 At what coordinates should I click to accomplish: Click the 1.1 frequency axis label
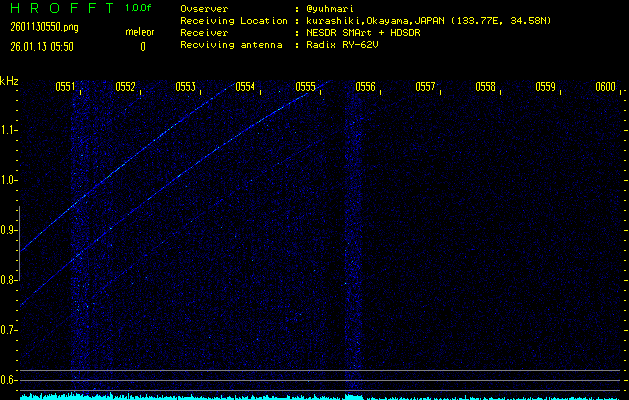point(9,130)
